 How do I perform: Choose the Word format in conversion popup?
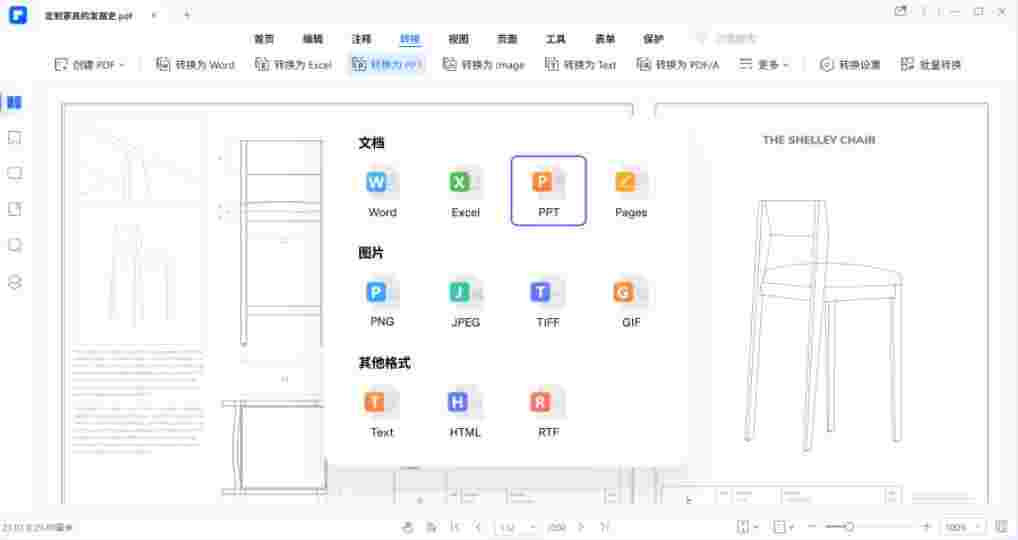(x=382, y=192)
